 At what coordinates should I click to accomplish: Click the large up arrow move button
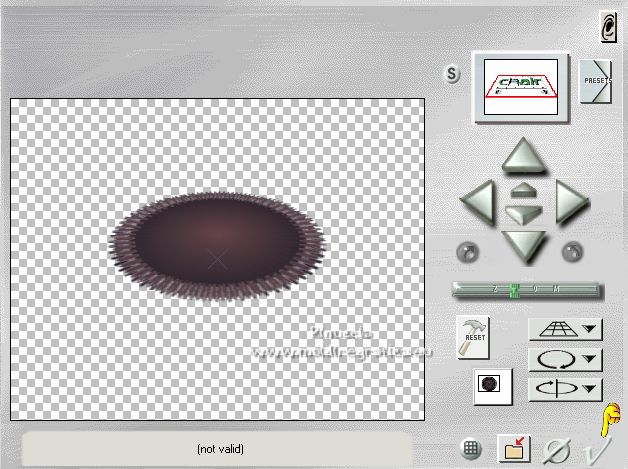pos(523,156)
